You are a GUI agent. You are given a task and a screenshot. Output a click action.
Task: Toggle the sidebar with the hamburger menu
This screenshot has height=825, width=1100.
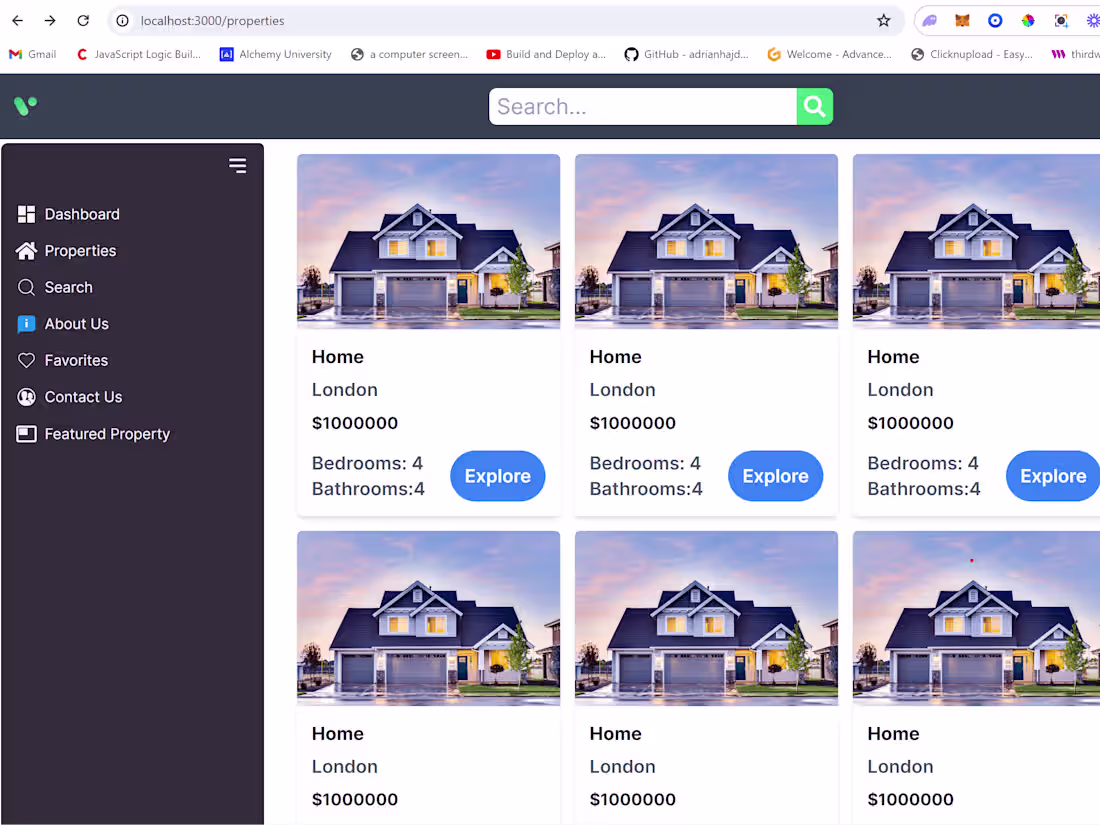click(x=237, y=165)
